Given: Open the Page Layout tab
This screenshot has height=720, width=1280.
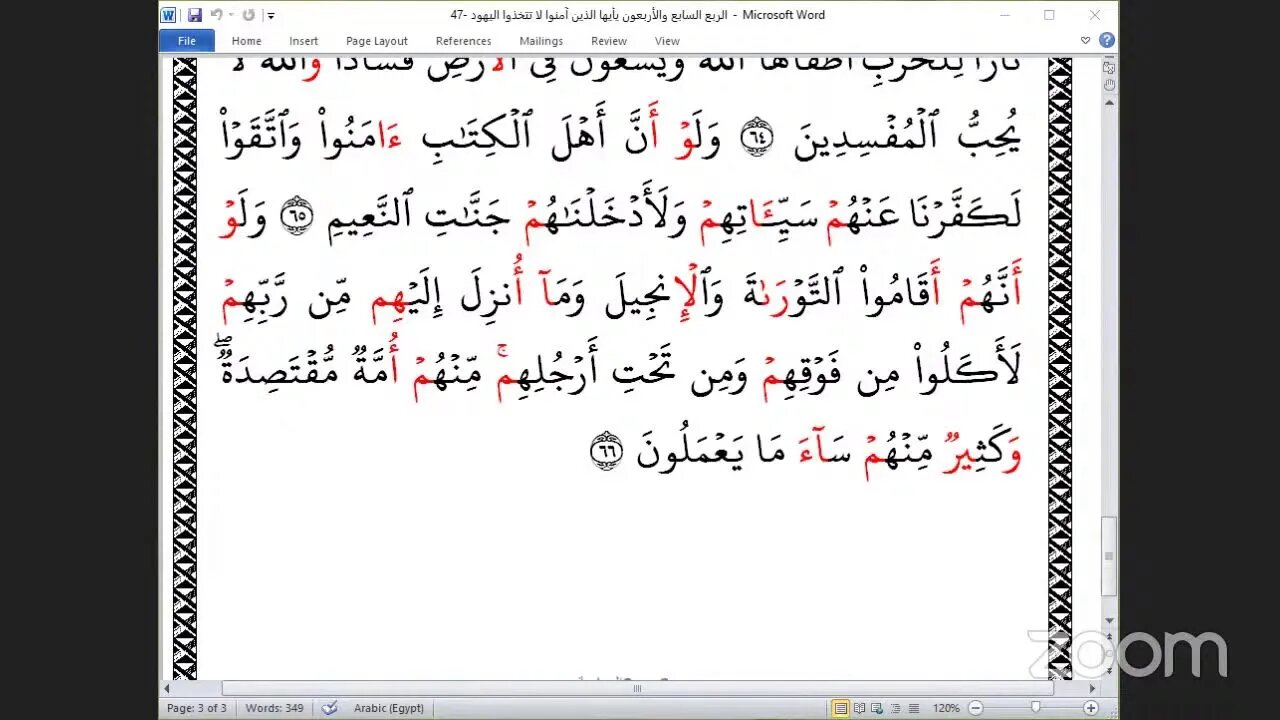Looking at the screenshot, I should tap(377, 41).
